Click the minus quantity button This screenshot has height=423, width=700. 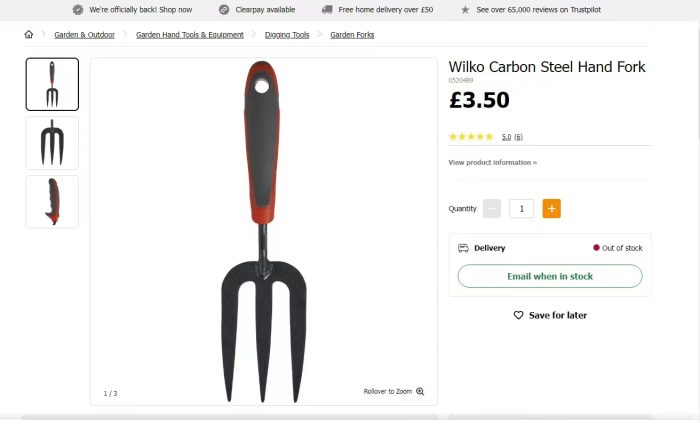(491, 209)
